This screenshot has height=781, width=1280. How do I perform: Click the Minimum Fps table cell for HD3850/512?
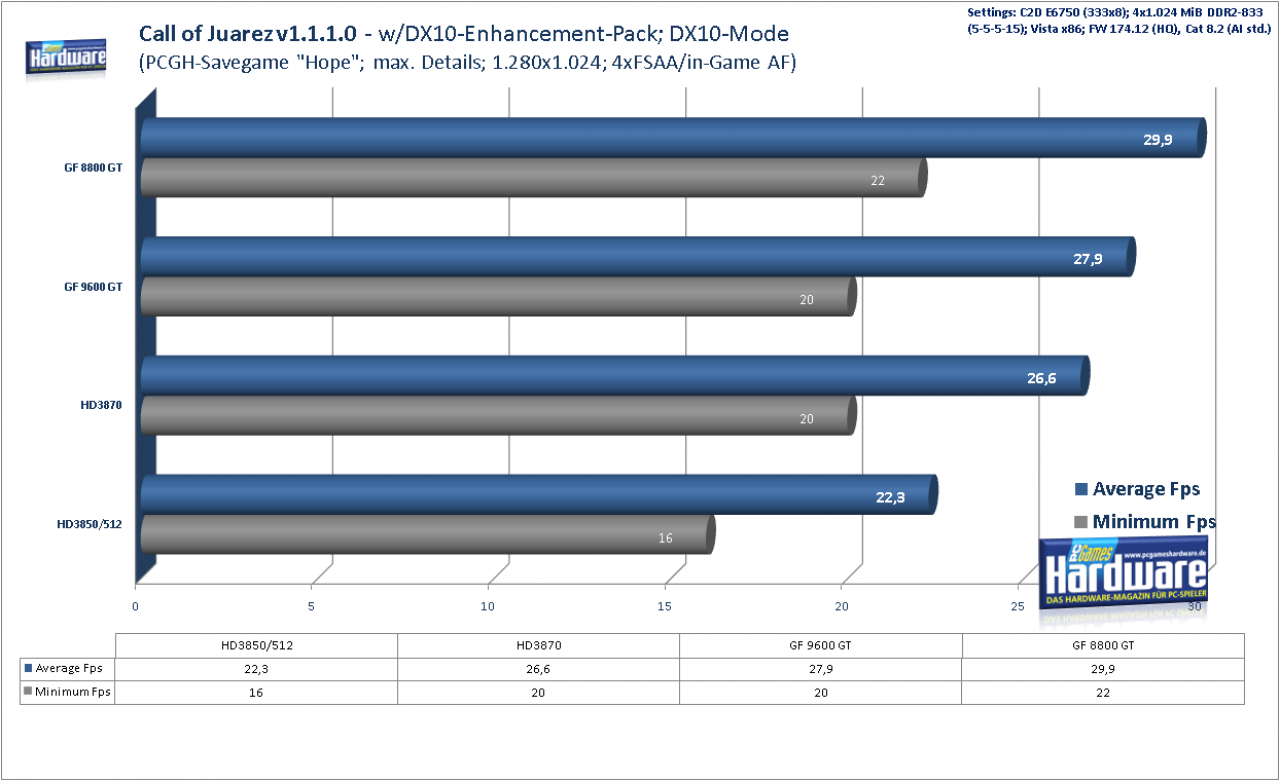[x=257, y=691]
